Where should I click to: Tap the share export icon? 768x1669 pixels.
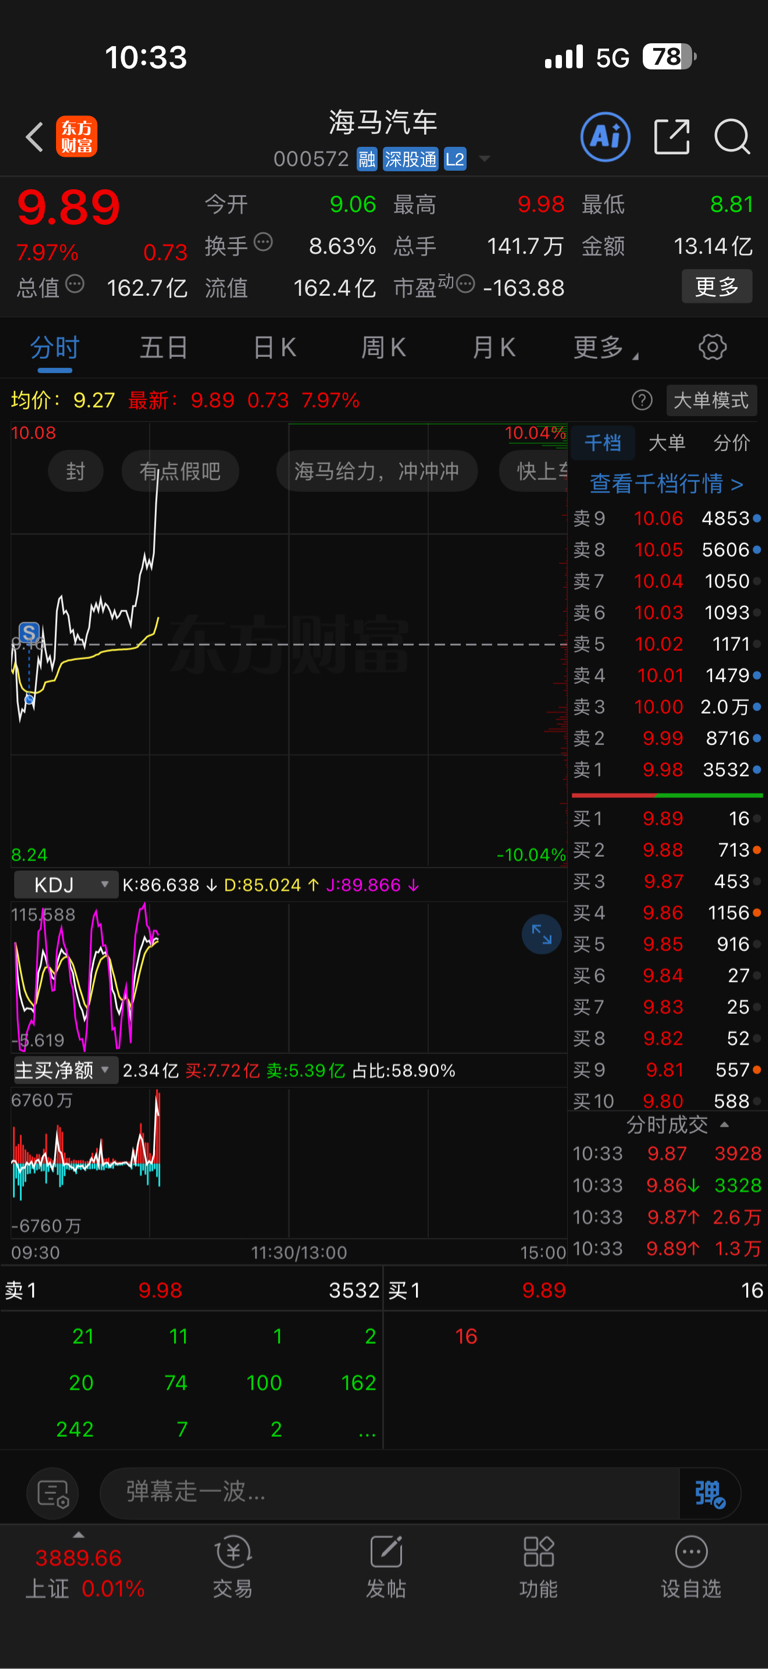coord(672,136)
